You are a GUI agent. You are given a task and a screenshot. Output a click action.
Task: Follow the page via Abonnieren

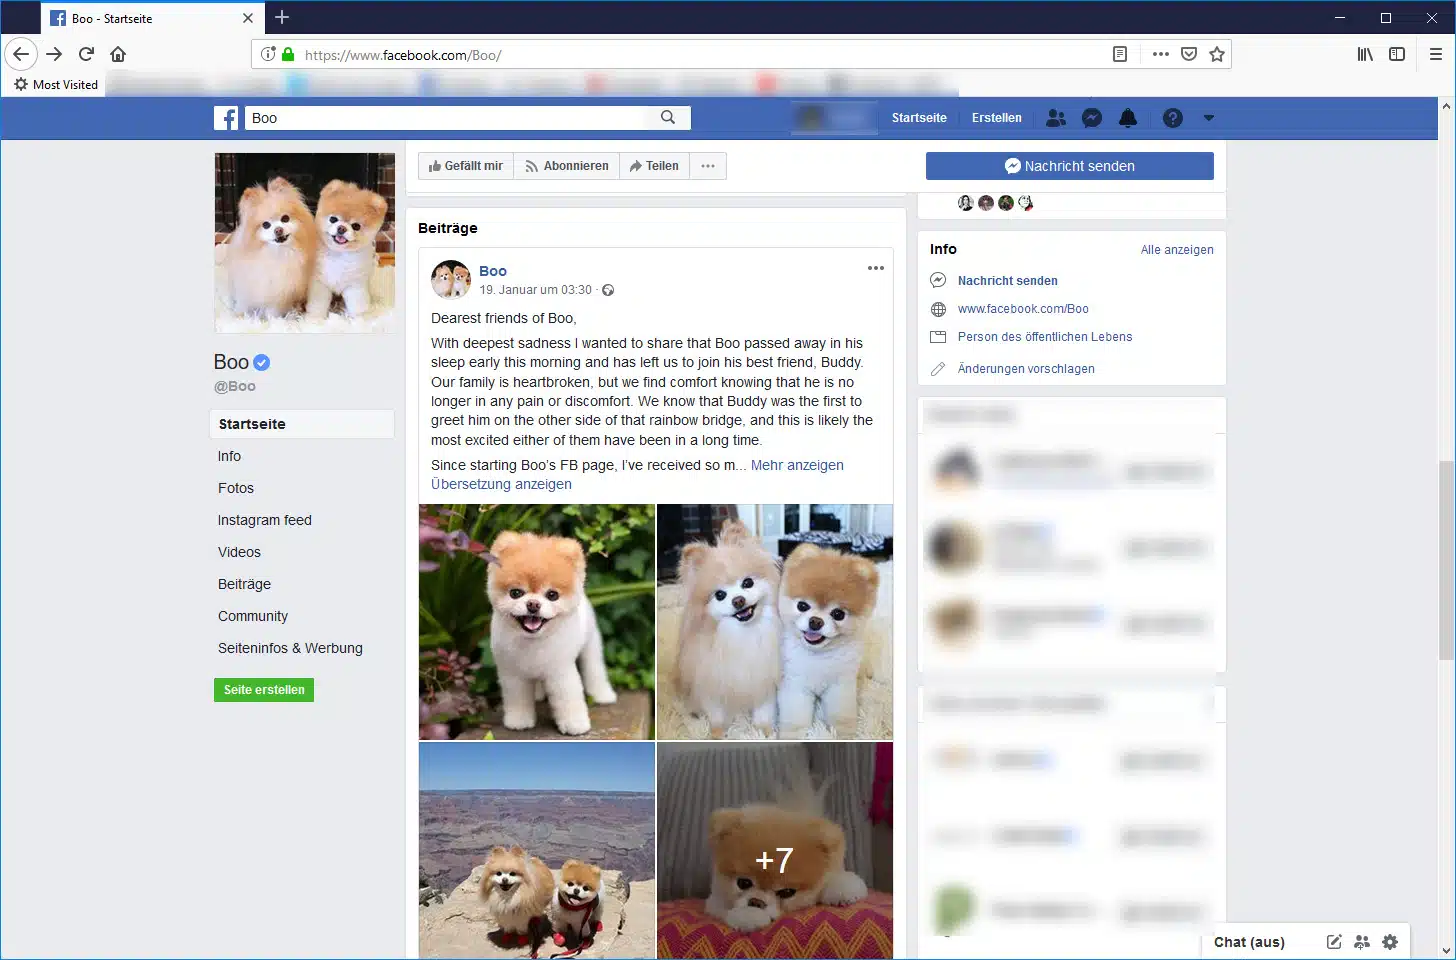[567, 166]
